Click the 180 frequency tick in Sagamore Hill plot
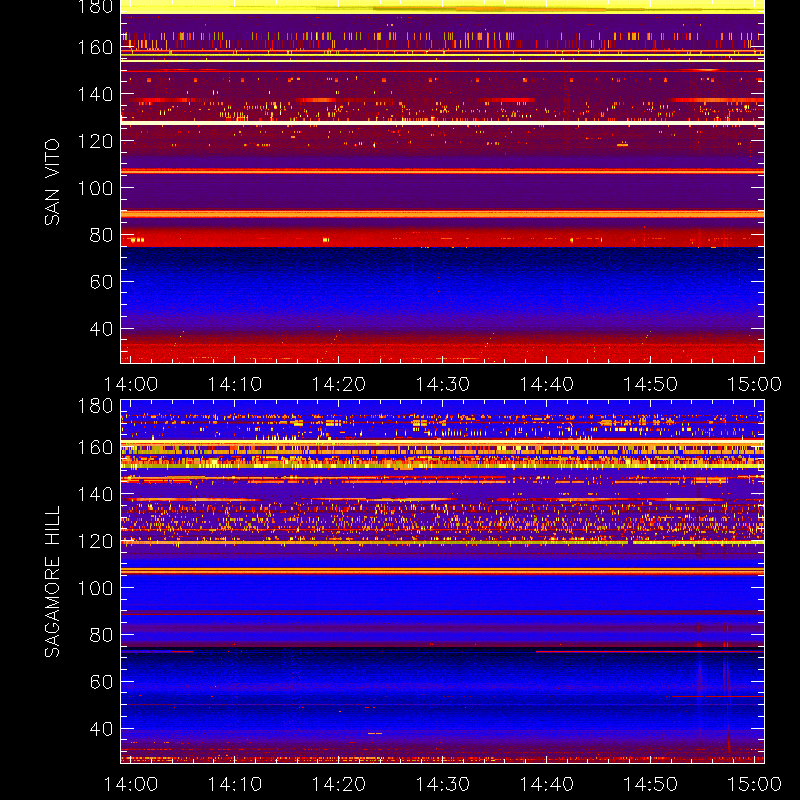The image size is (800, 800). (x=95, y=406)
